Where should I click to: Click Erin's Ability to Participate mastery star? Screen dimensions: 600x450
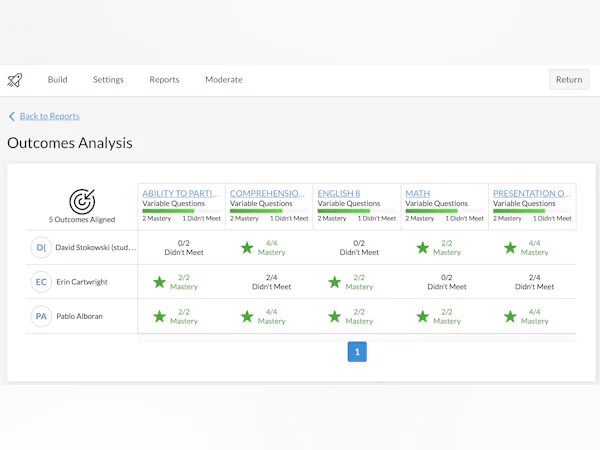point(160,282)
